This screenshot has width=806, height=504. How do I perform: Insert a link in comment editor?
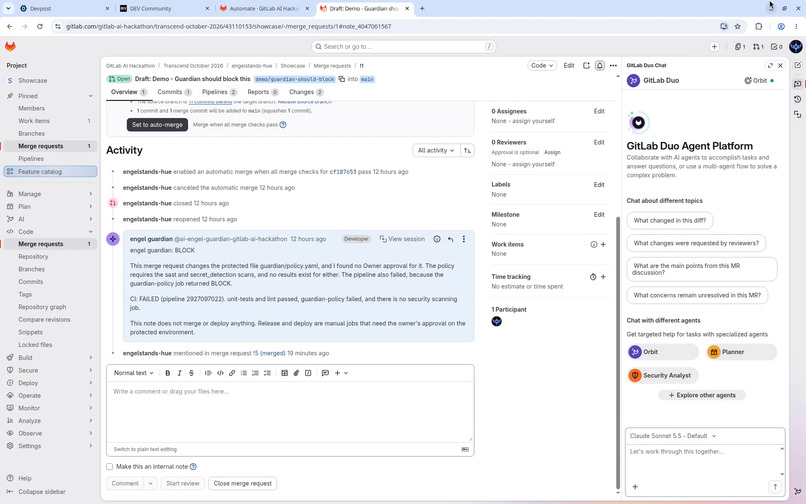pos(232,373)
